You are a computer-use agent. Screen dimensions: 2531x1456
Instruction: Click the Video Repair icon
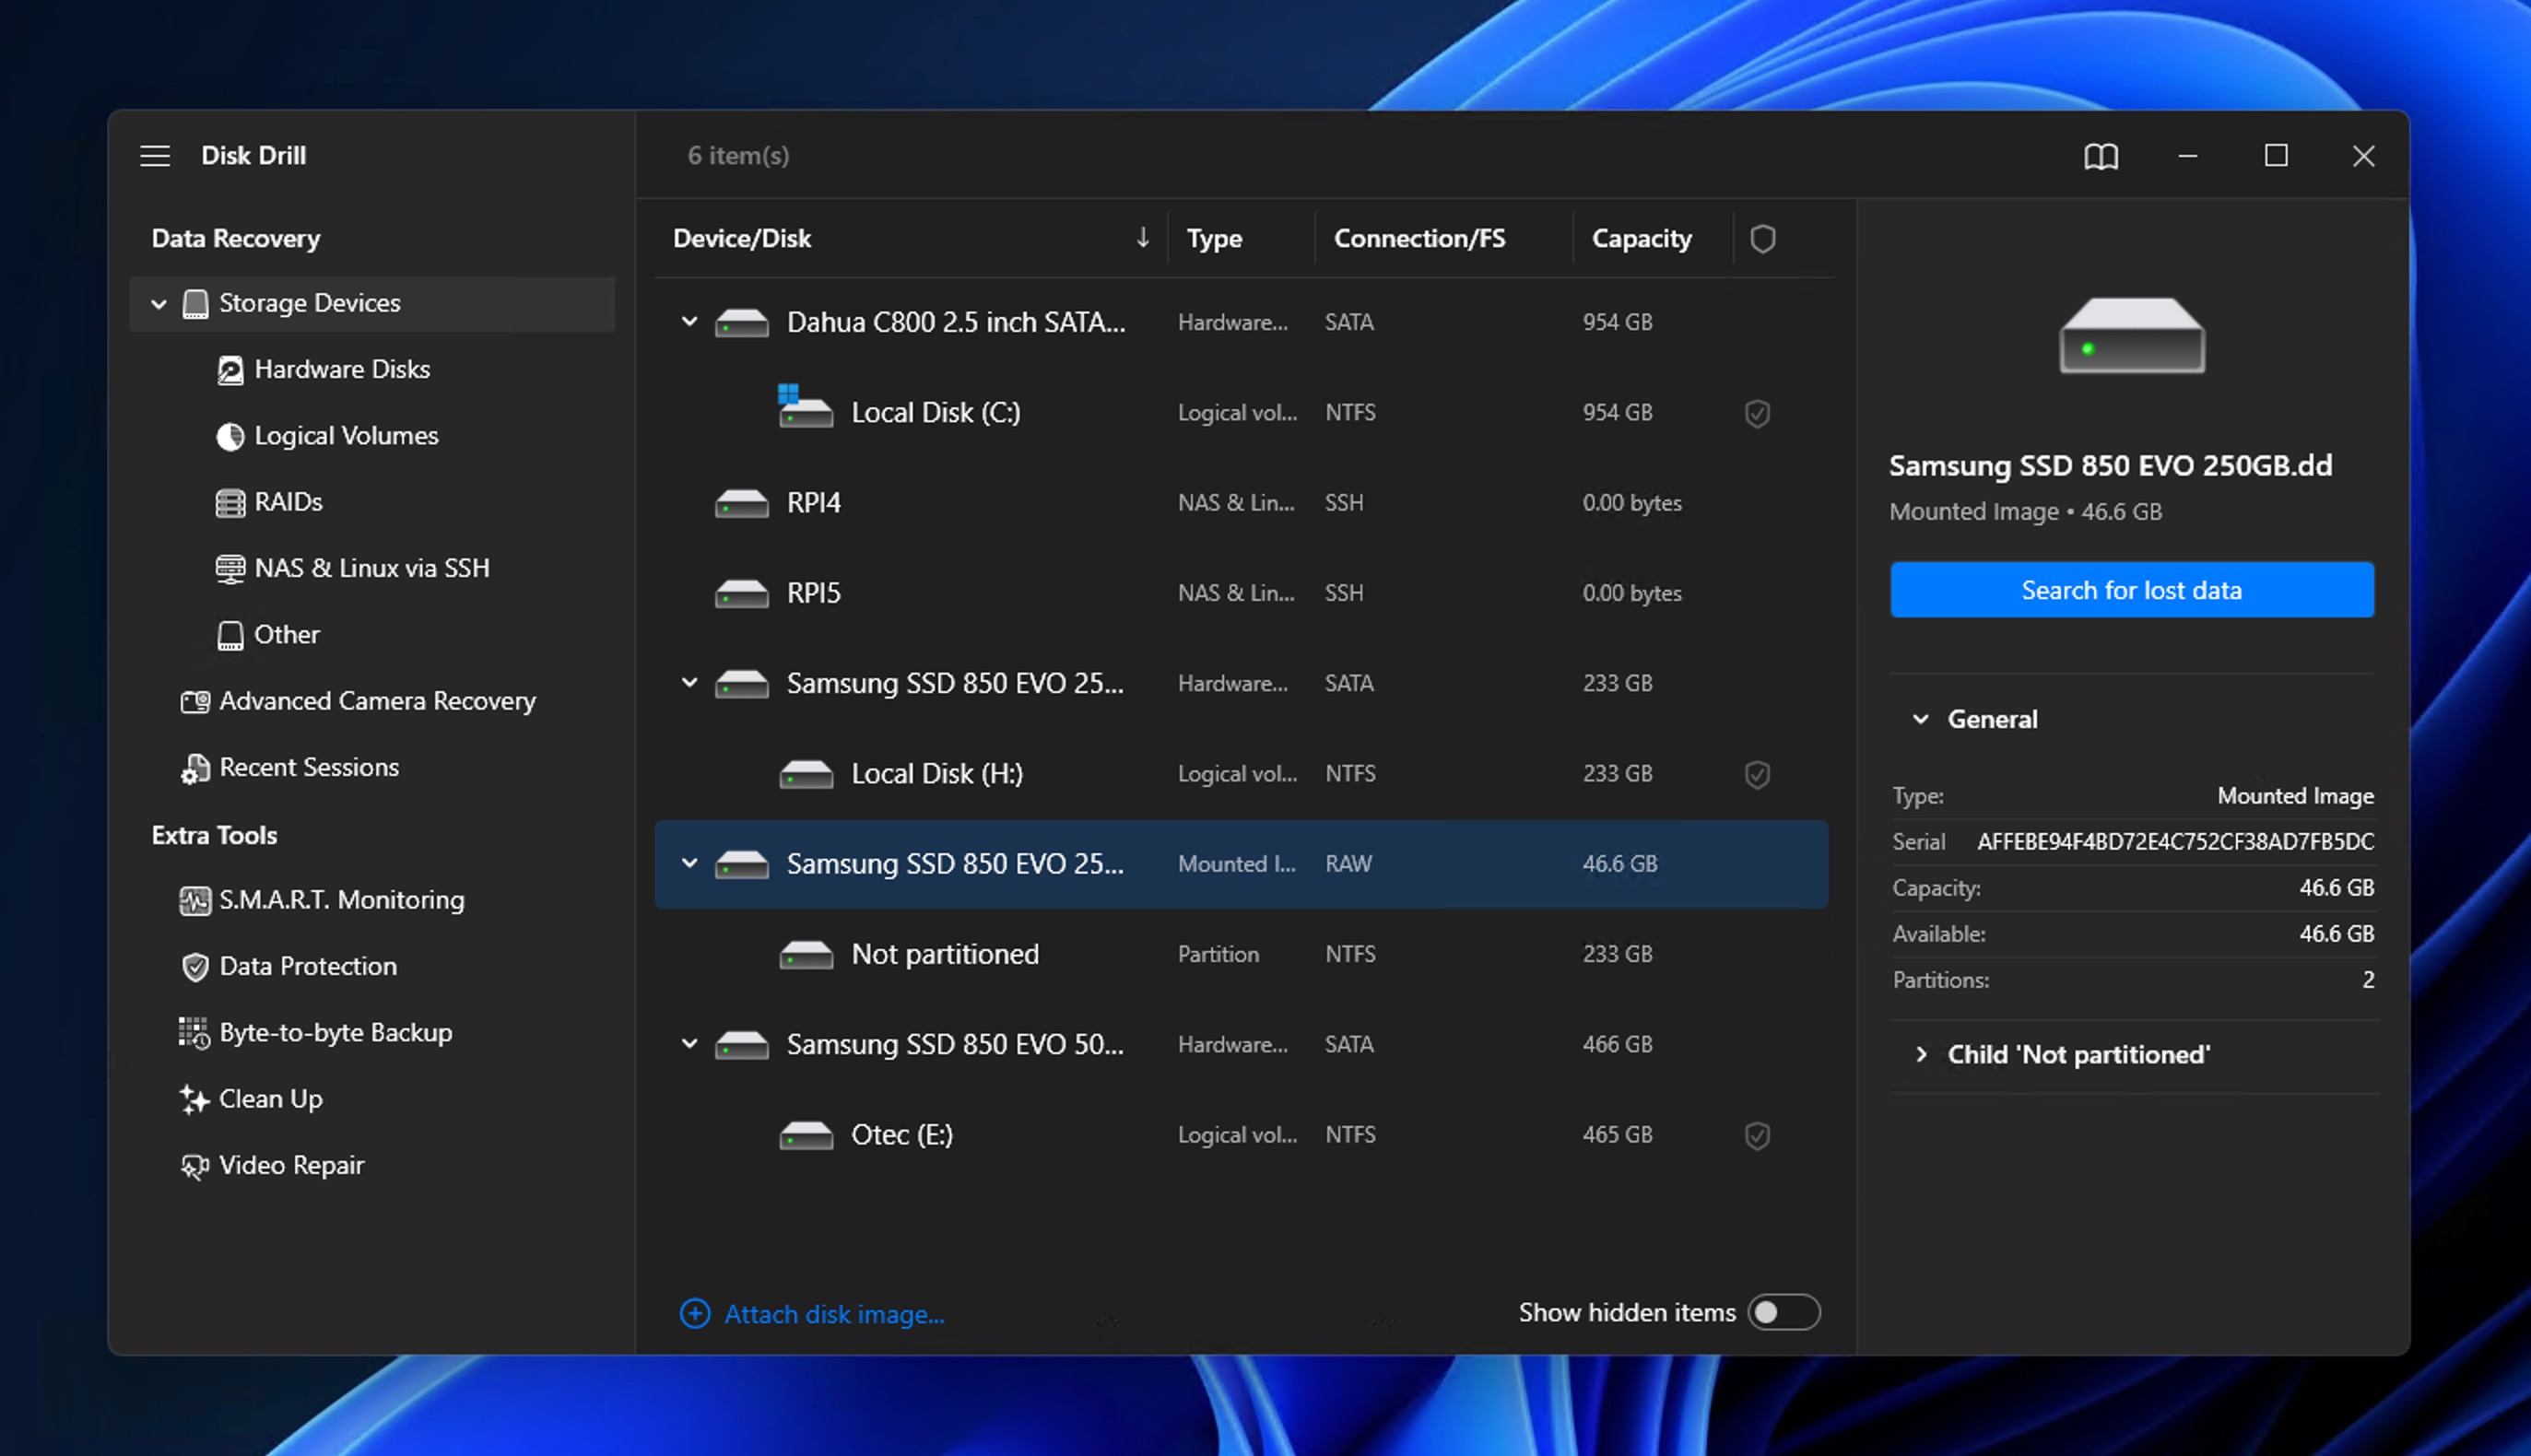click(x=195, y=1166)
